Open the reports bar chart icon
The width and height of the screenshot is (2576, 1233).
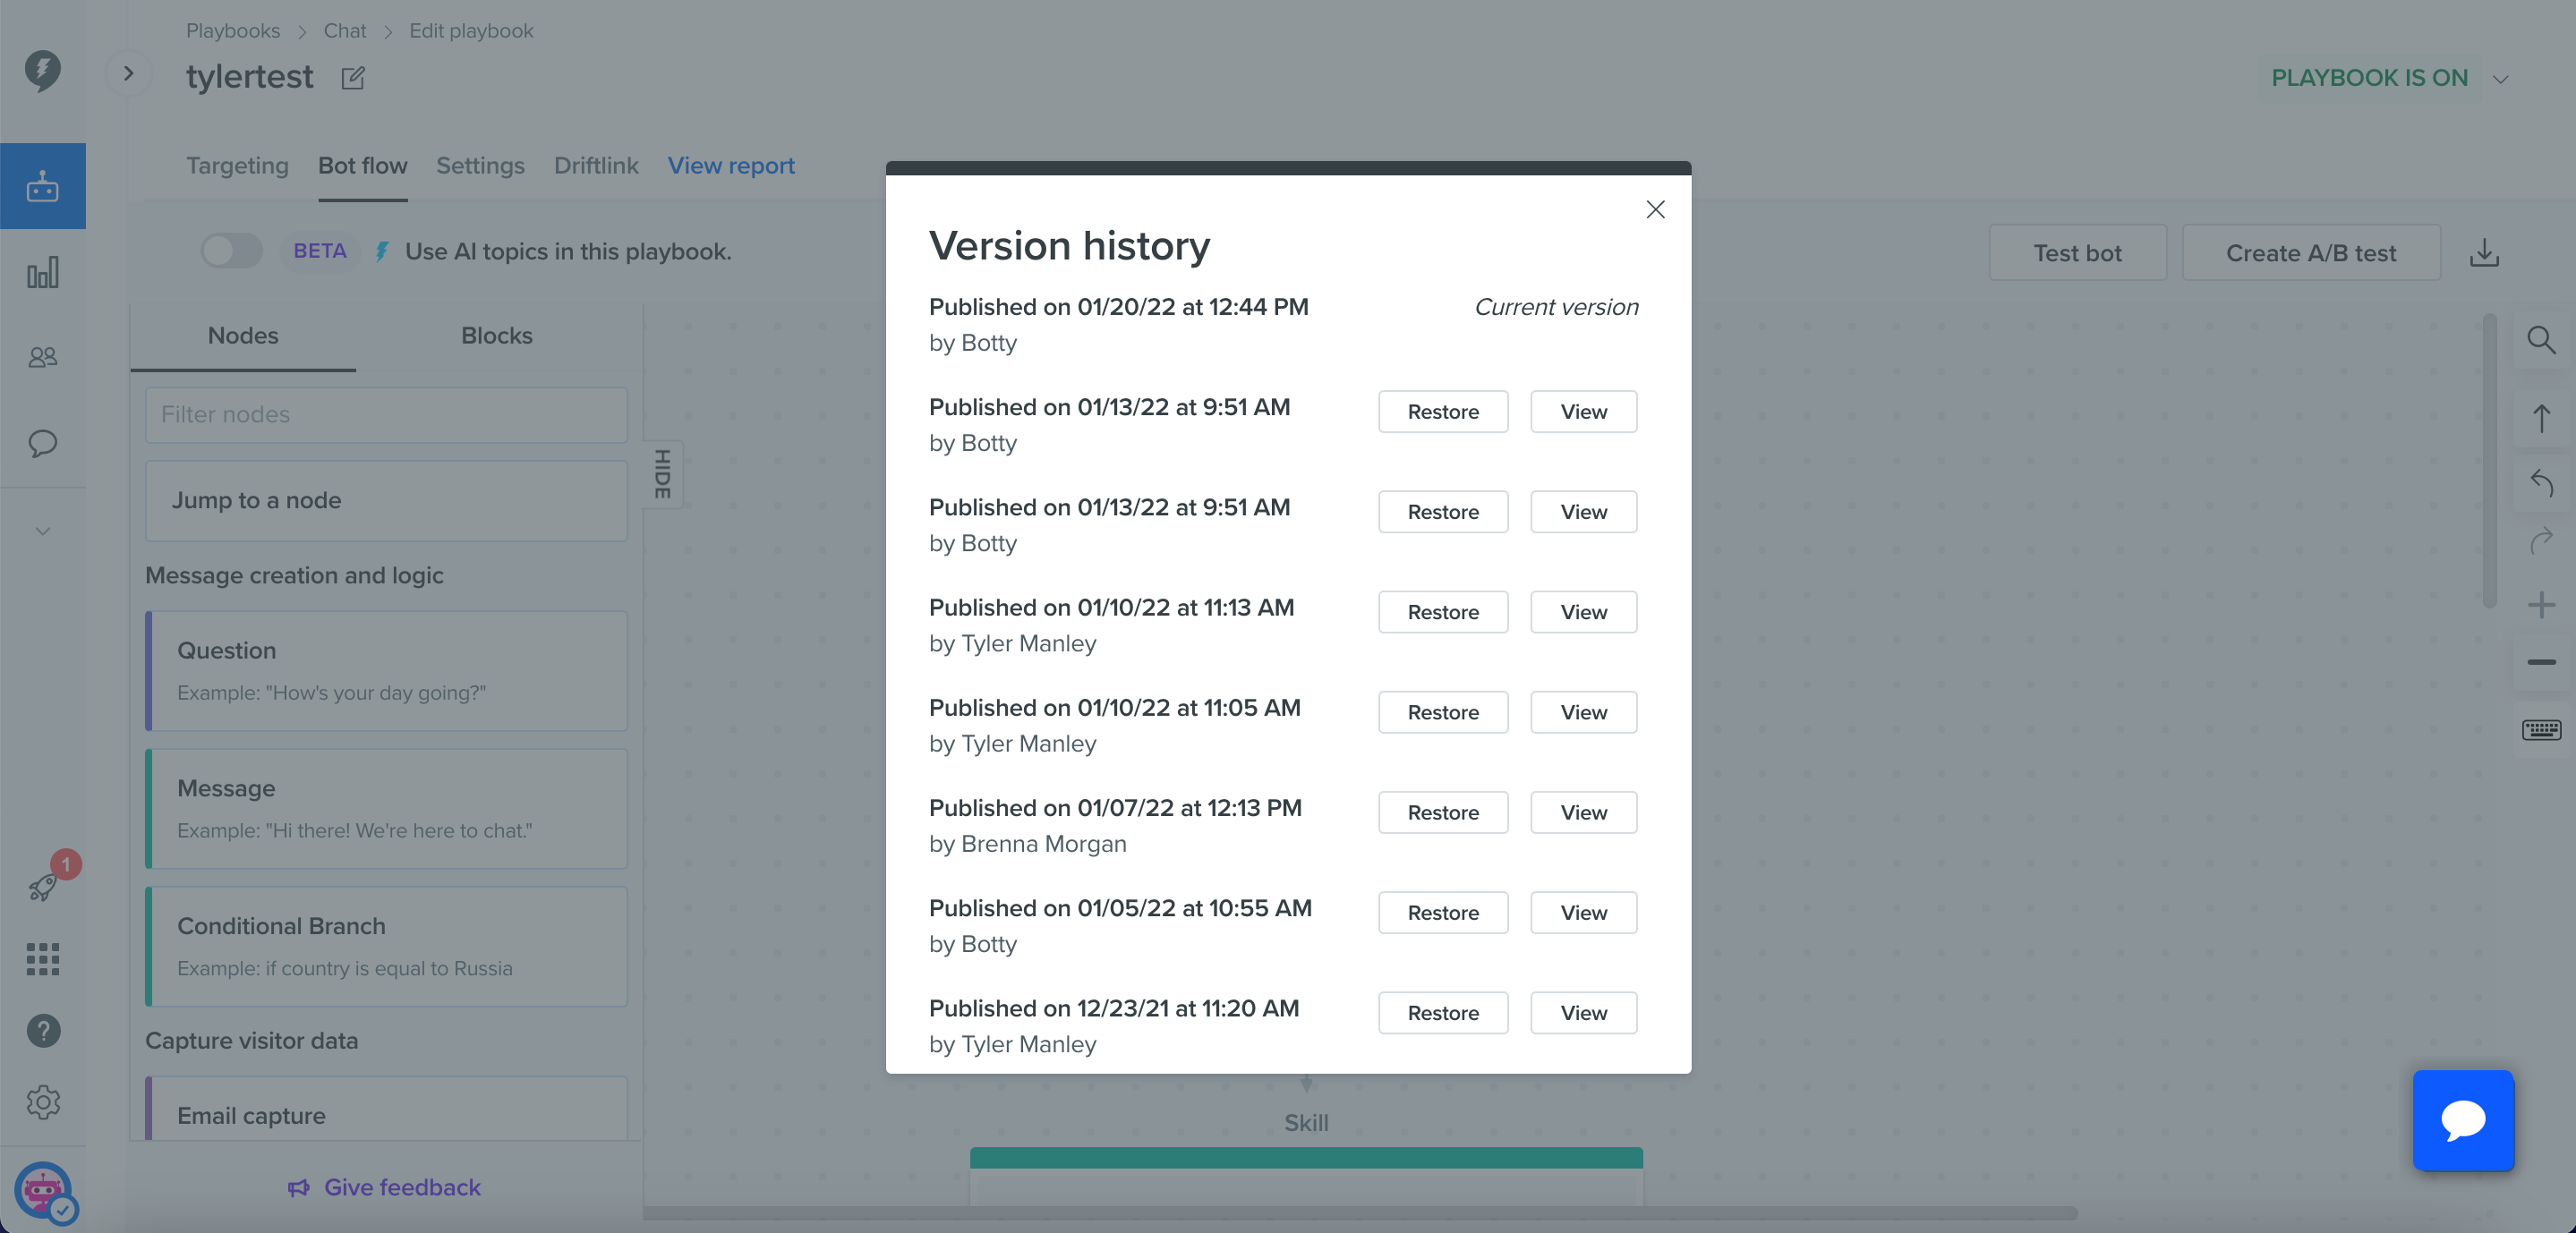(x=43, y=272)
